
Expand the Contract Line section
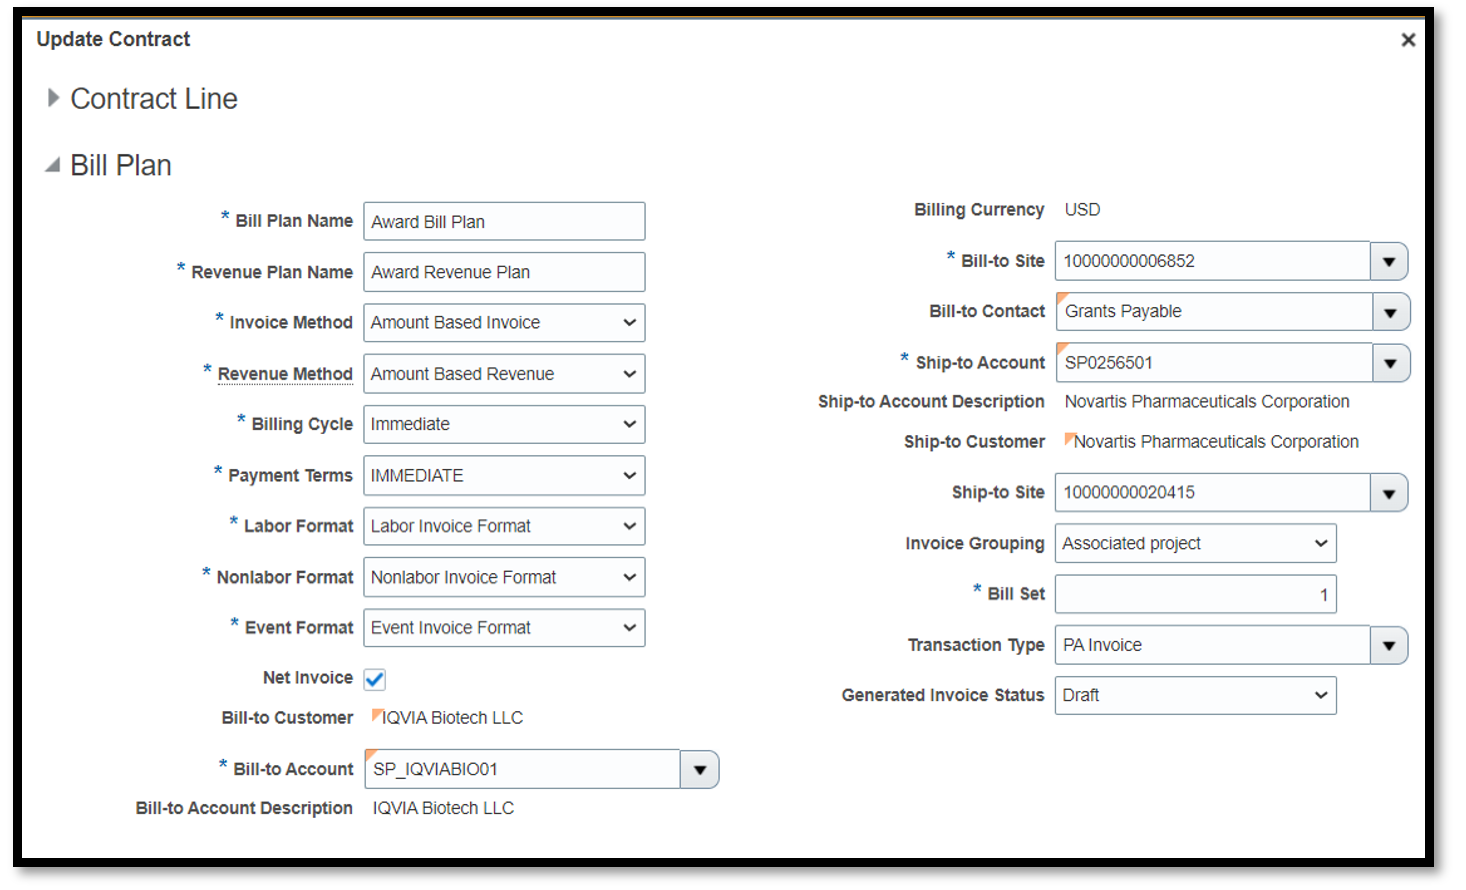click(54, 98)
